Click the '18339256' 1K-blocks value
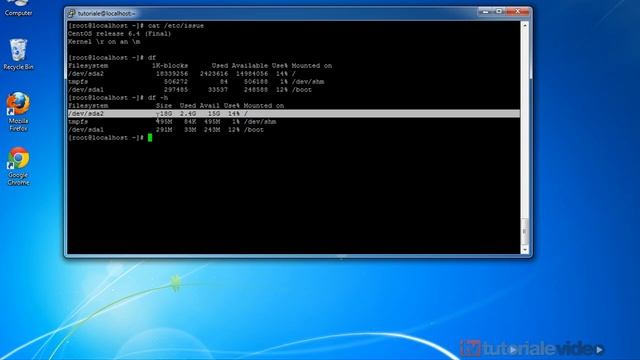 172,74
